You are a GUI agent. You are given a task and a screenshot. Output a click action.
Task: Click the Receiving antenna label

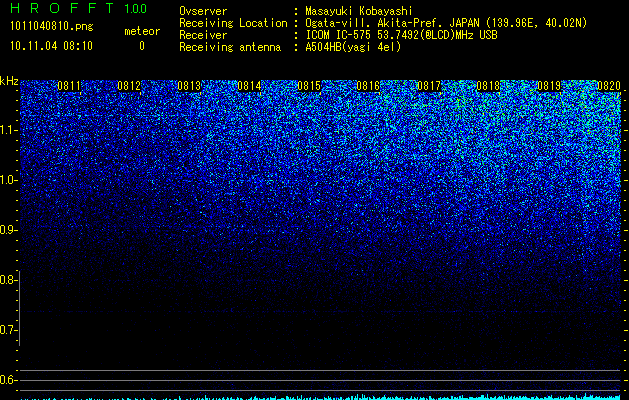[230, 47]
